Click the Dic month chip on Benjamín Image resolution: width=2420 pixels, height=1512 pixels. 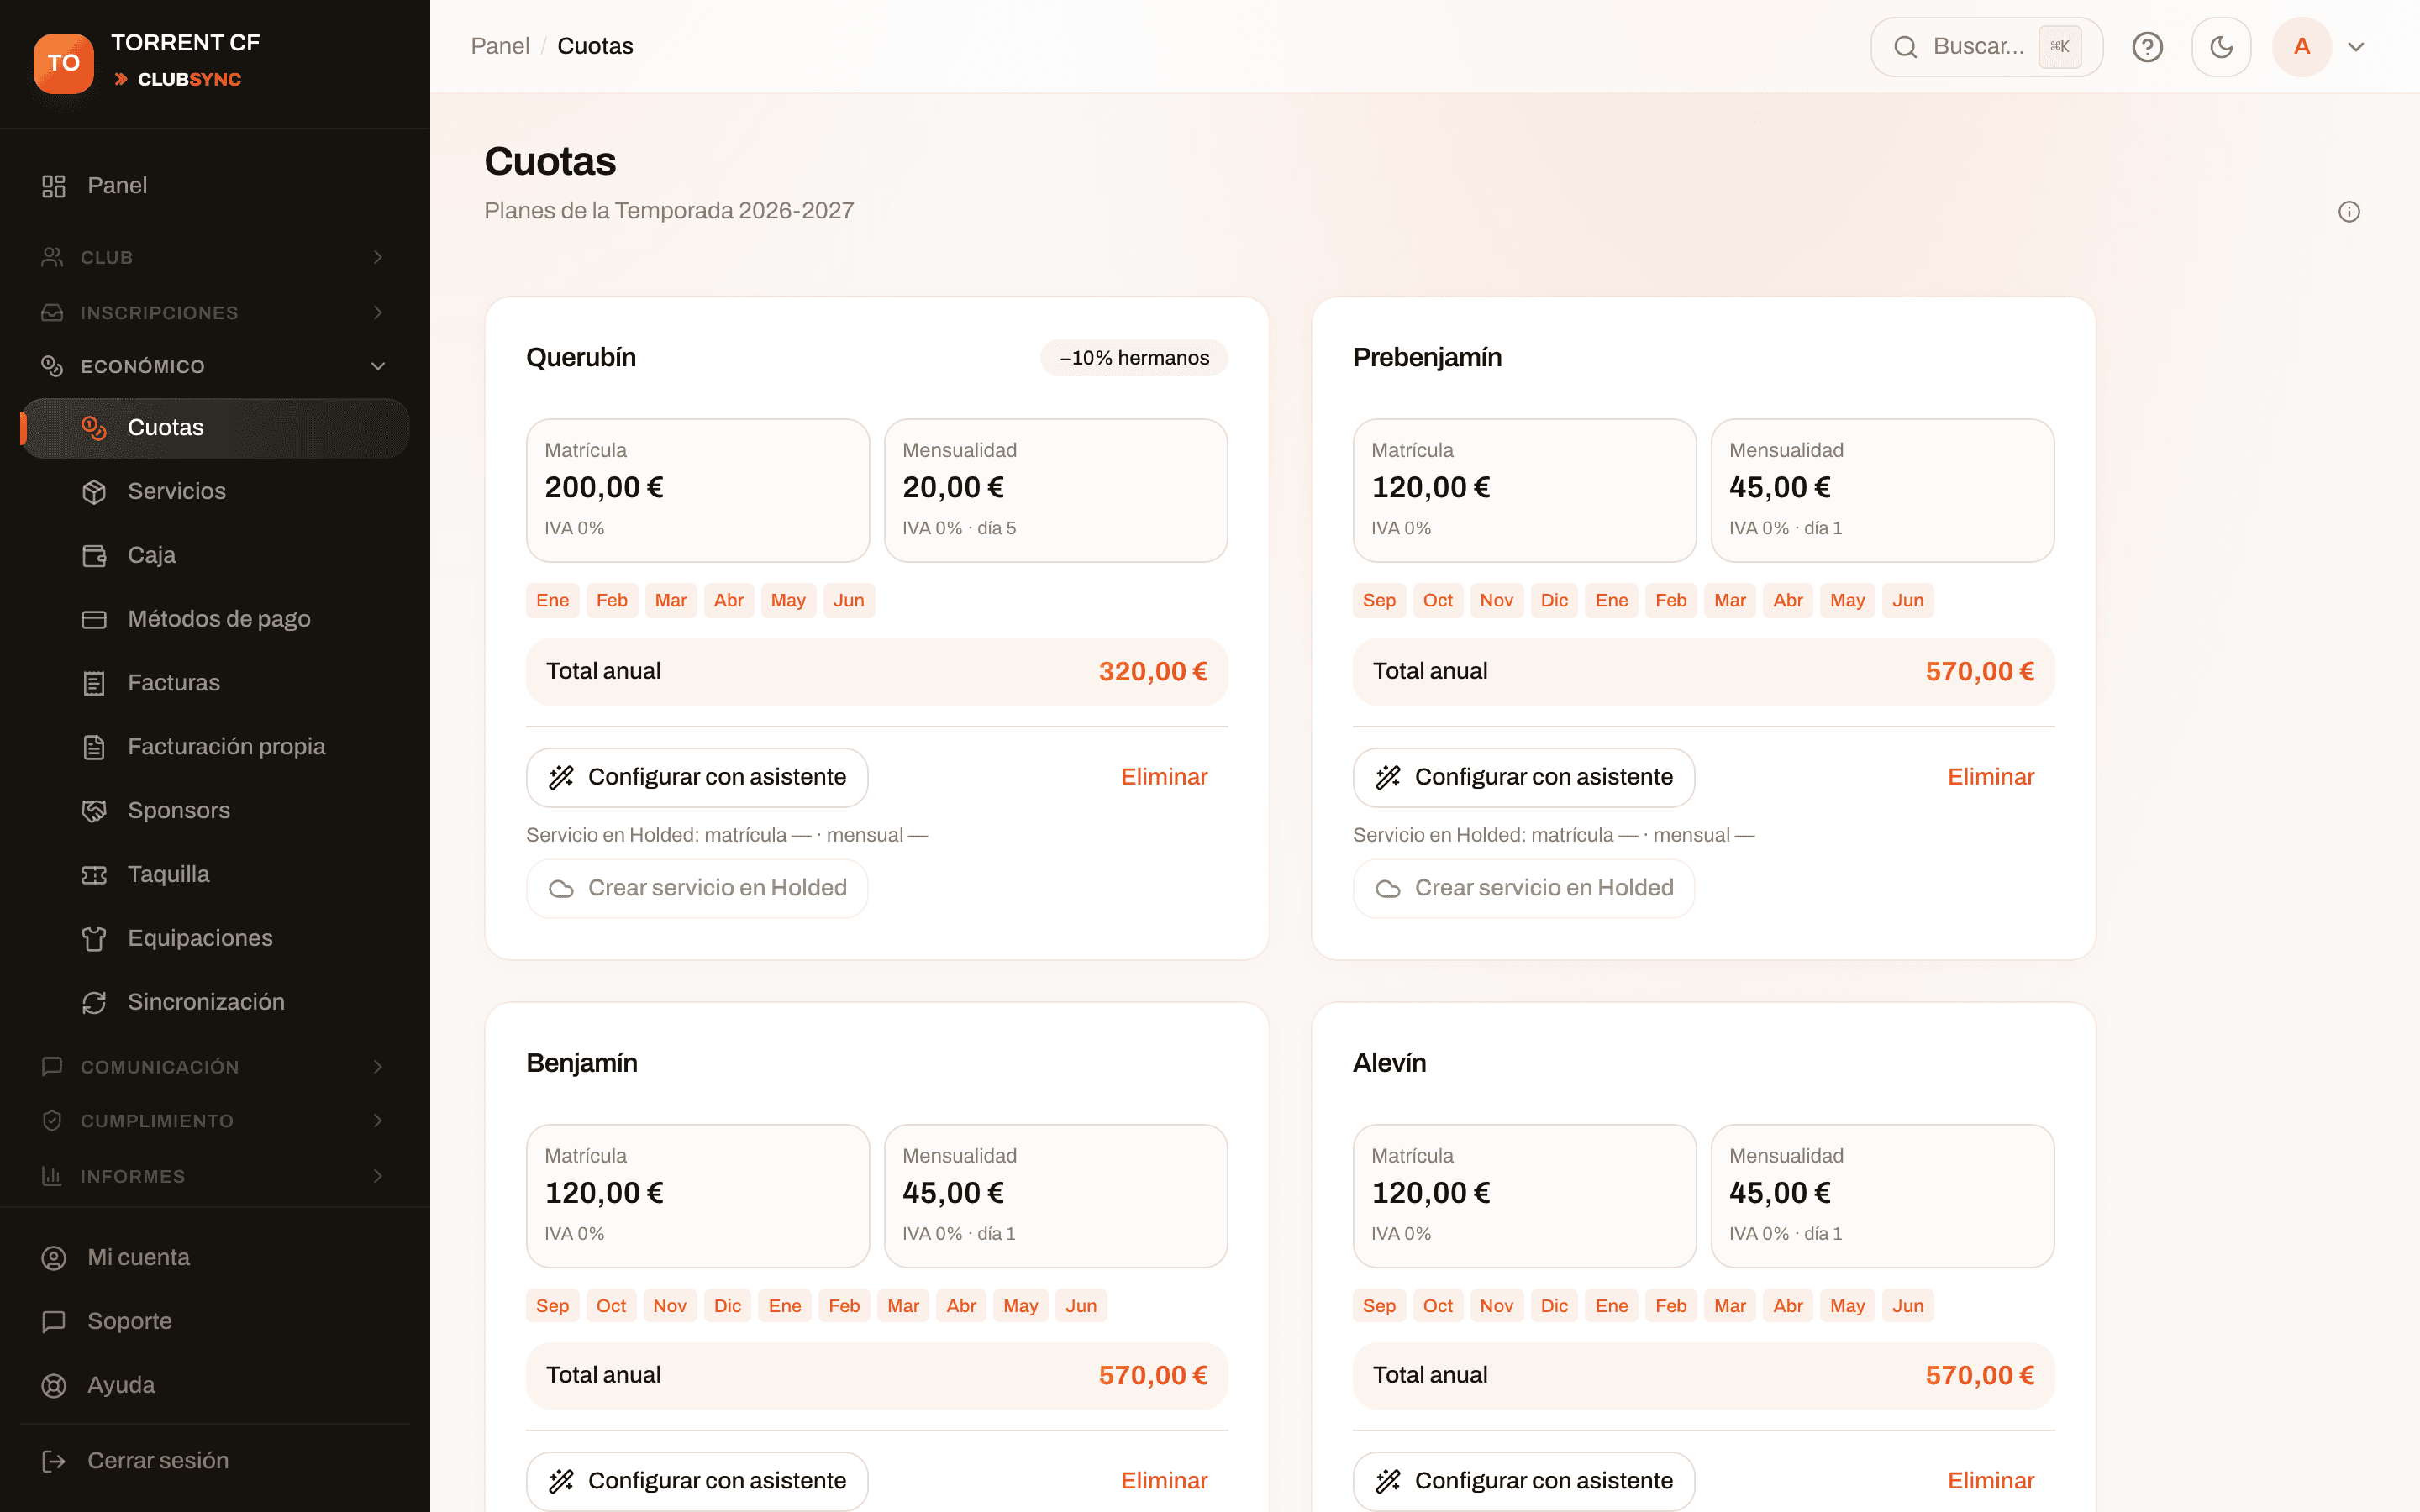728,1307
